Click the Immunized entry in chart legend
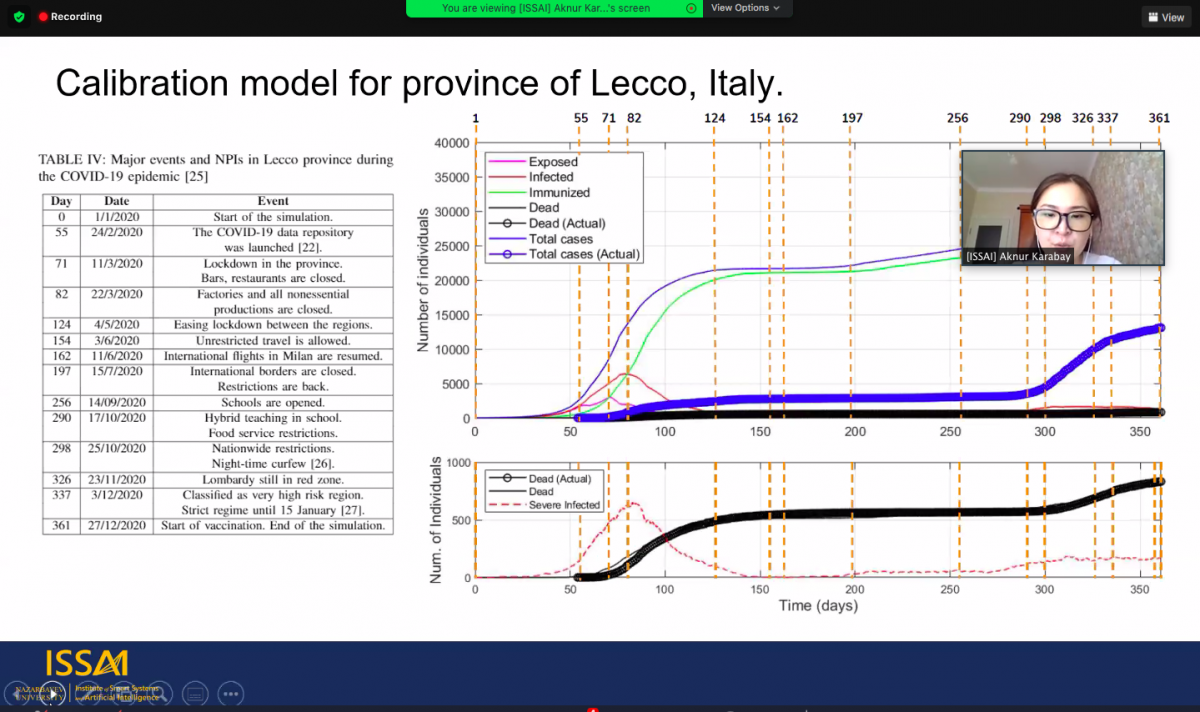 click(559, 192)
